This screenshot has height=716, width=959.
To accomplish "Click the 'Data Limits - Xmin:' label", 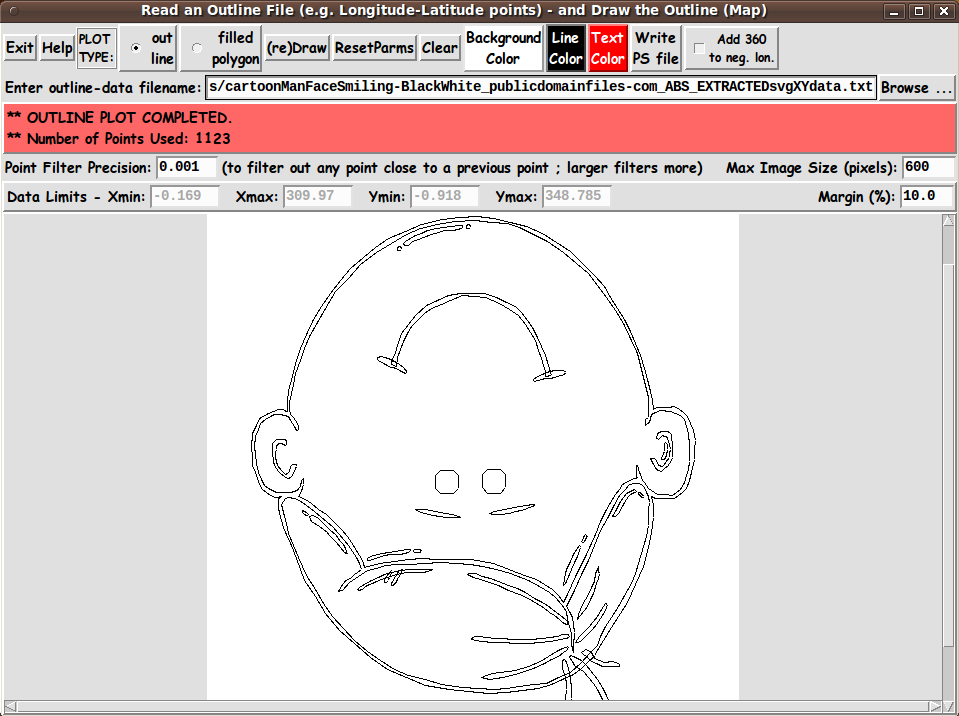I will [76, 197].
